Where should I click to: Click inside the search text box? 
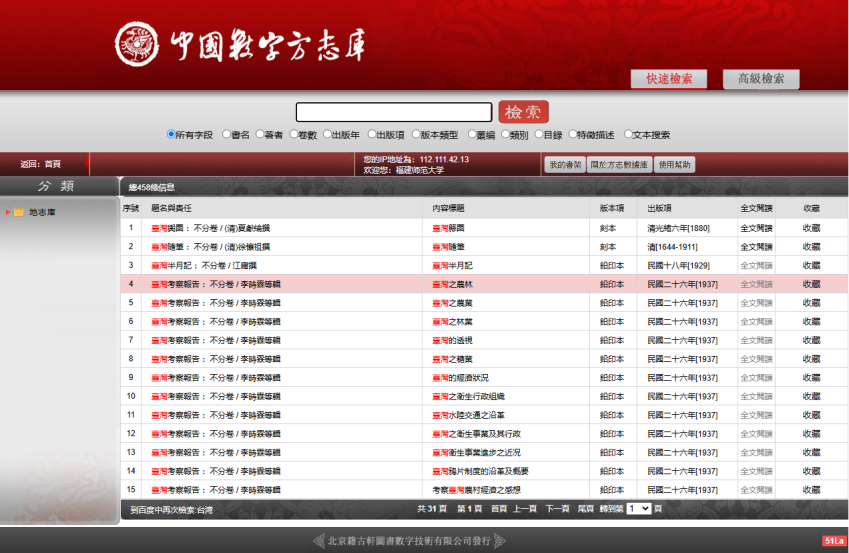(393, 112)
